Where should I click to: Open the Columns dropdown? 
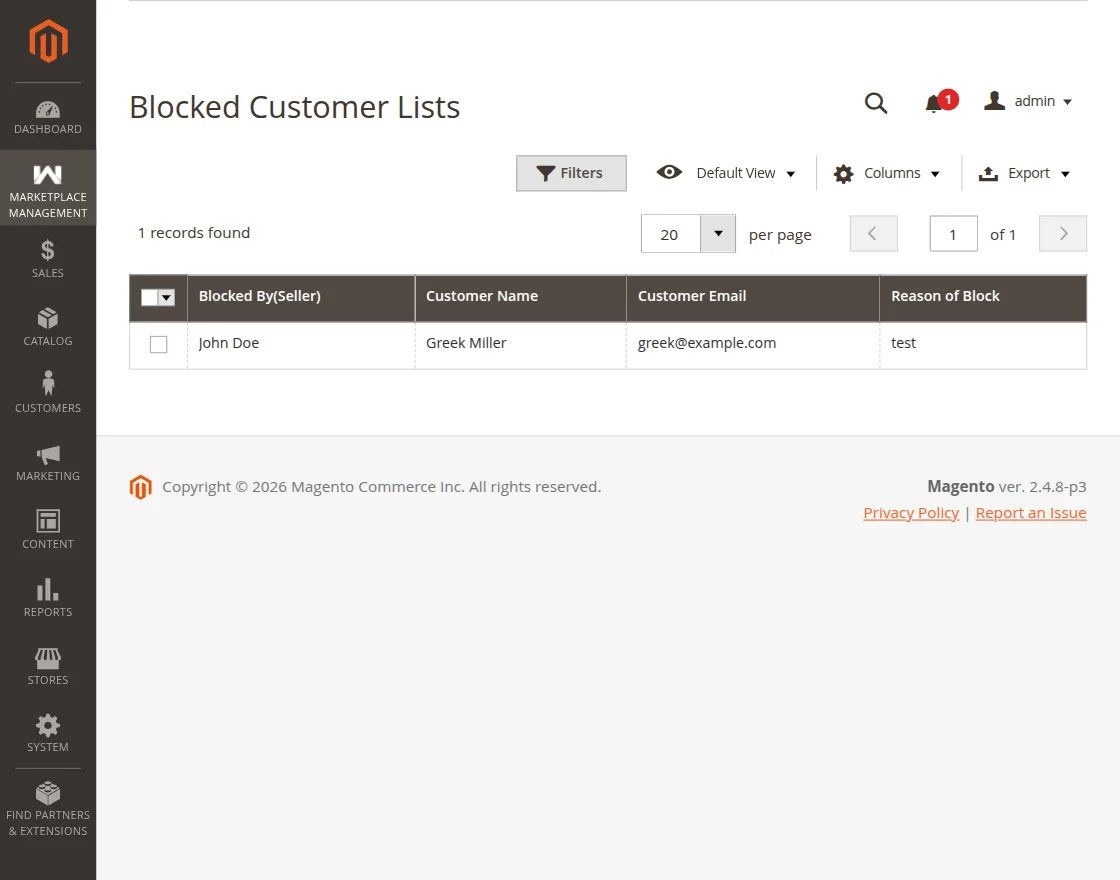click(886, 172)
